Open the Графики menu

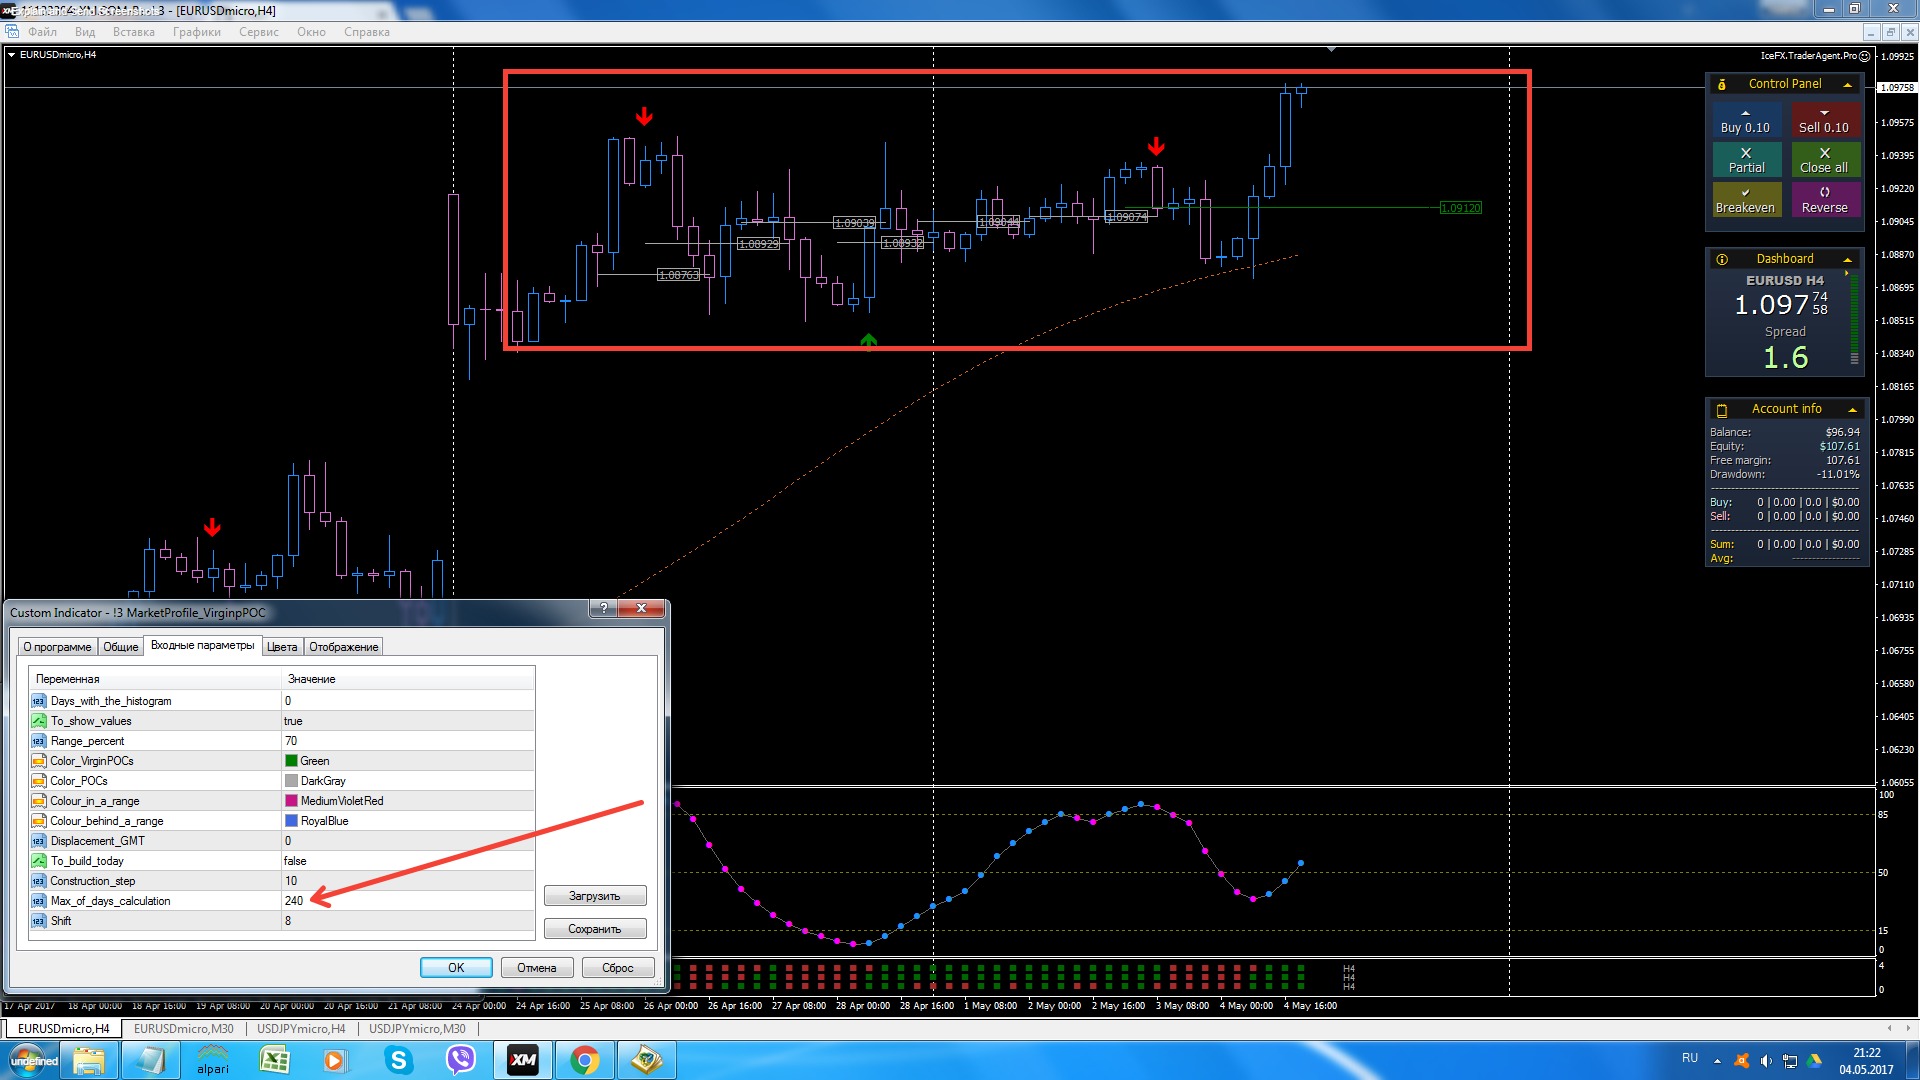tap(197, 32)
